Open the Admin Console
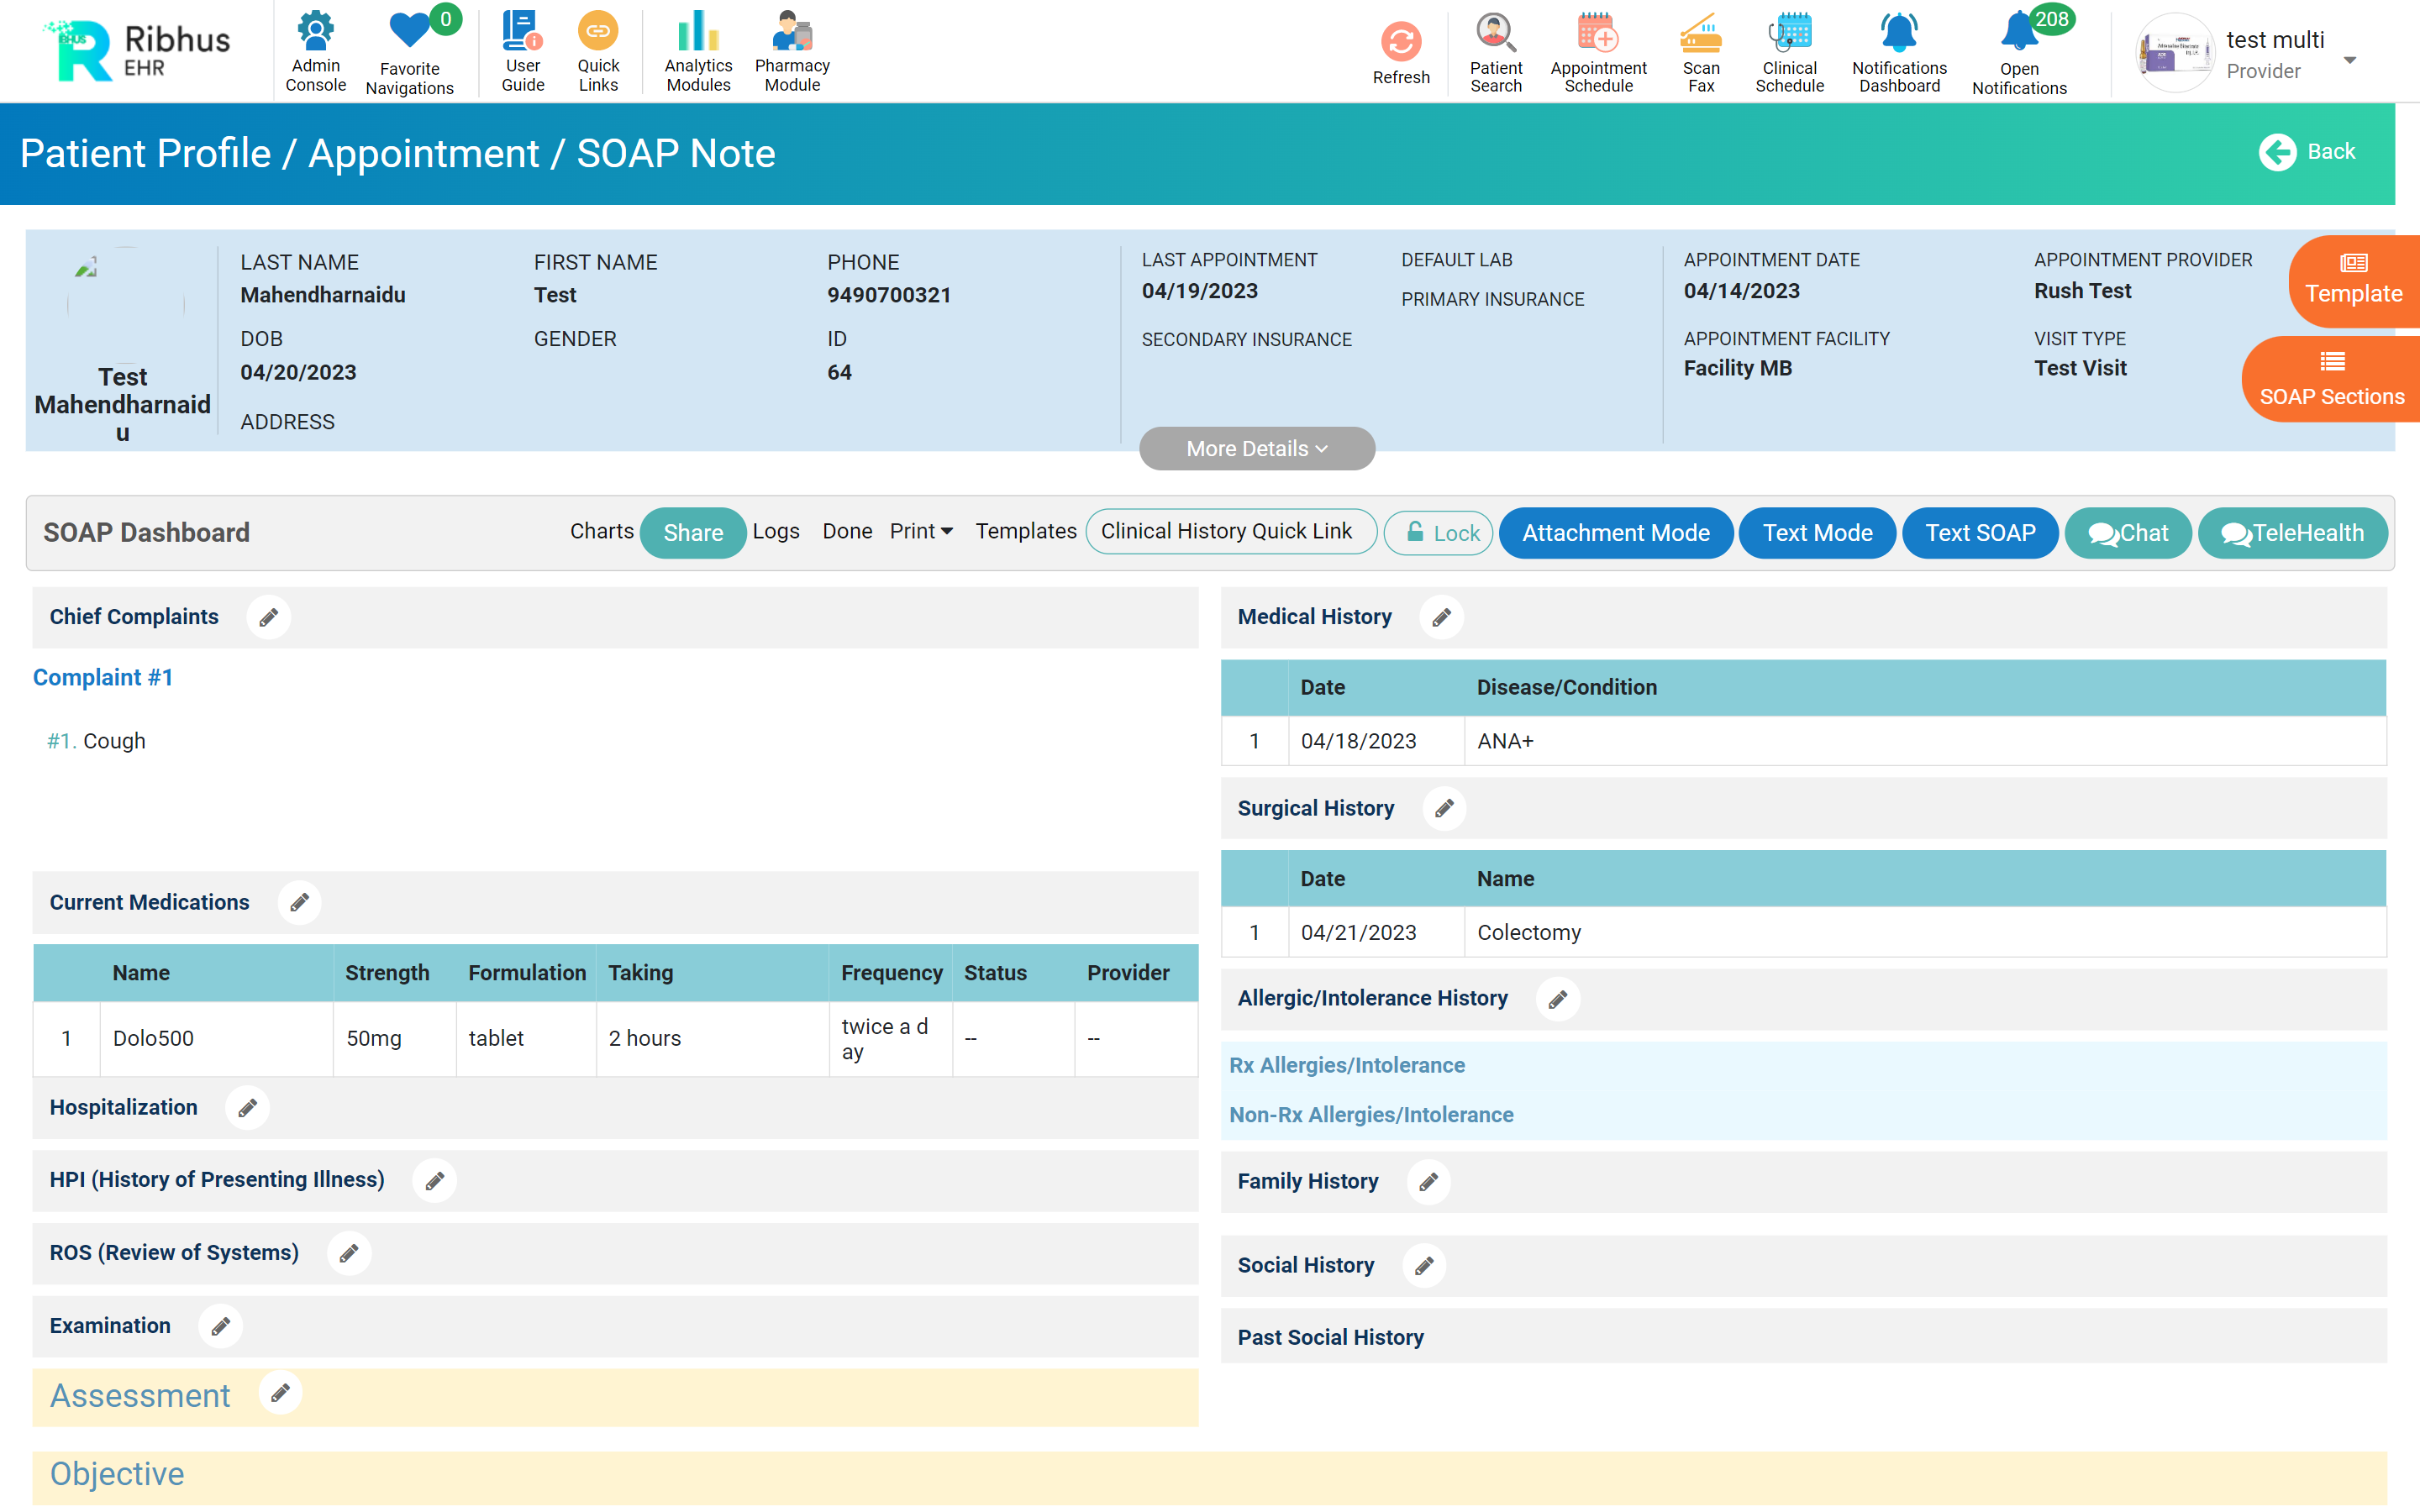Screen dimensions: 2420x1512 click(x=316, y=50)
